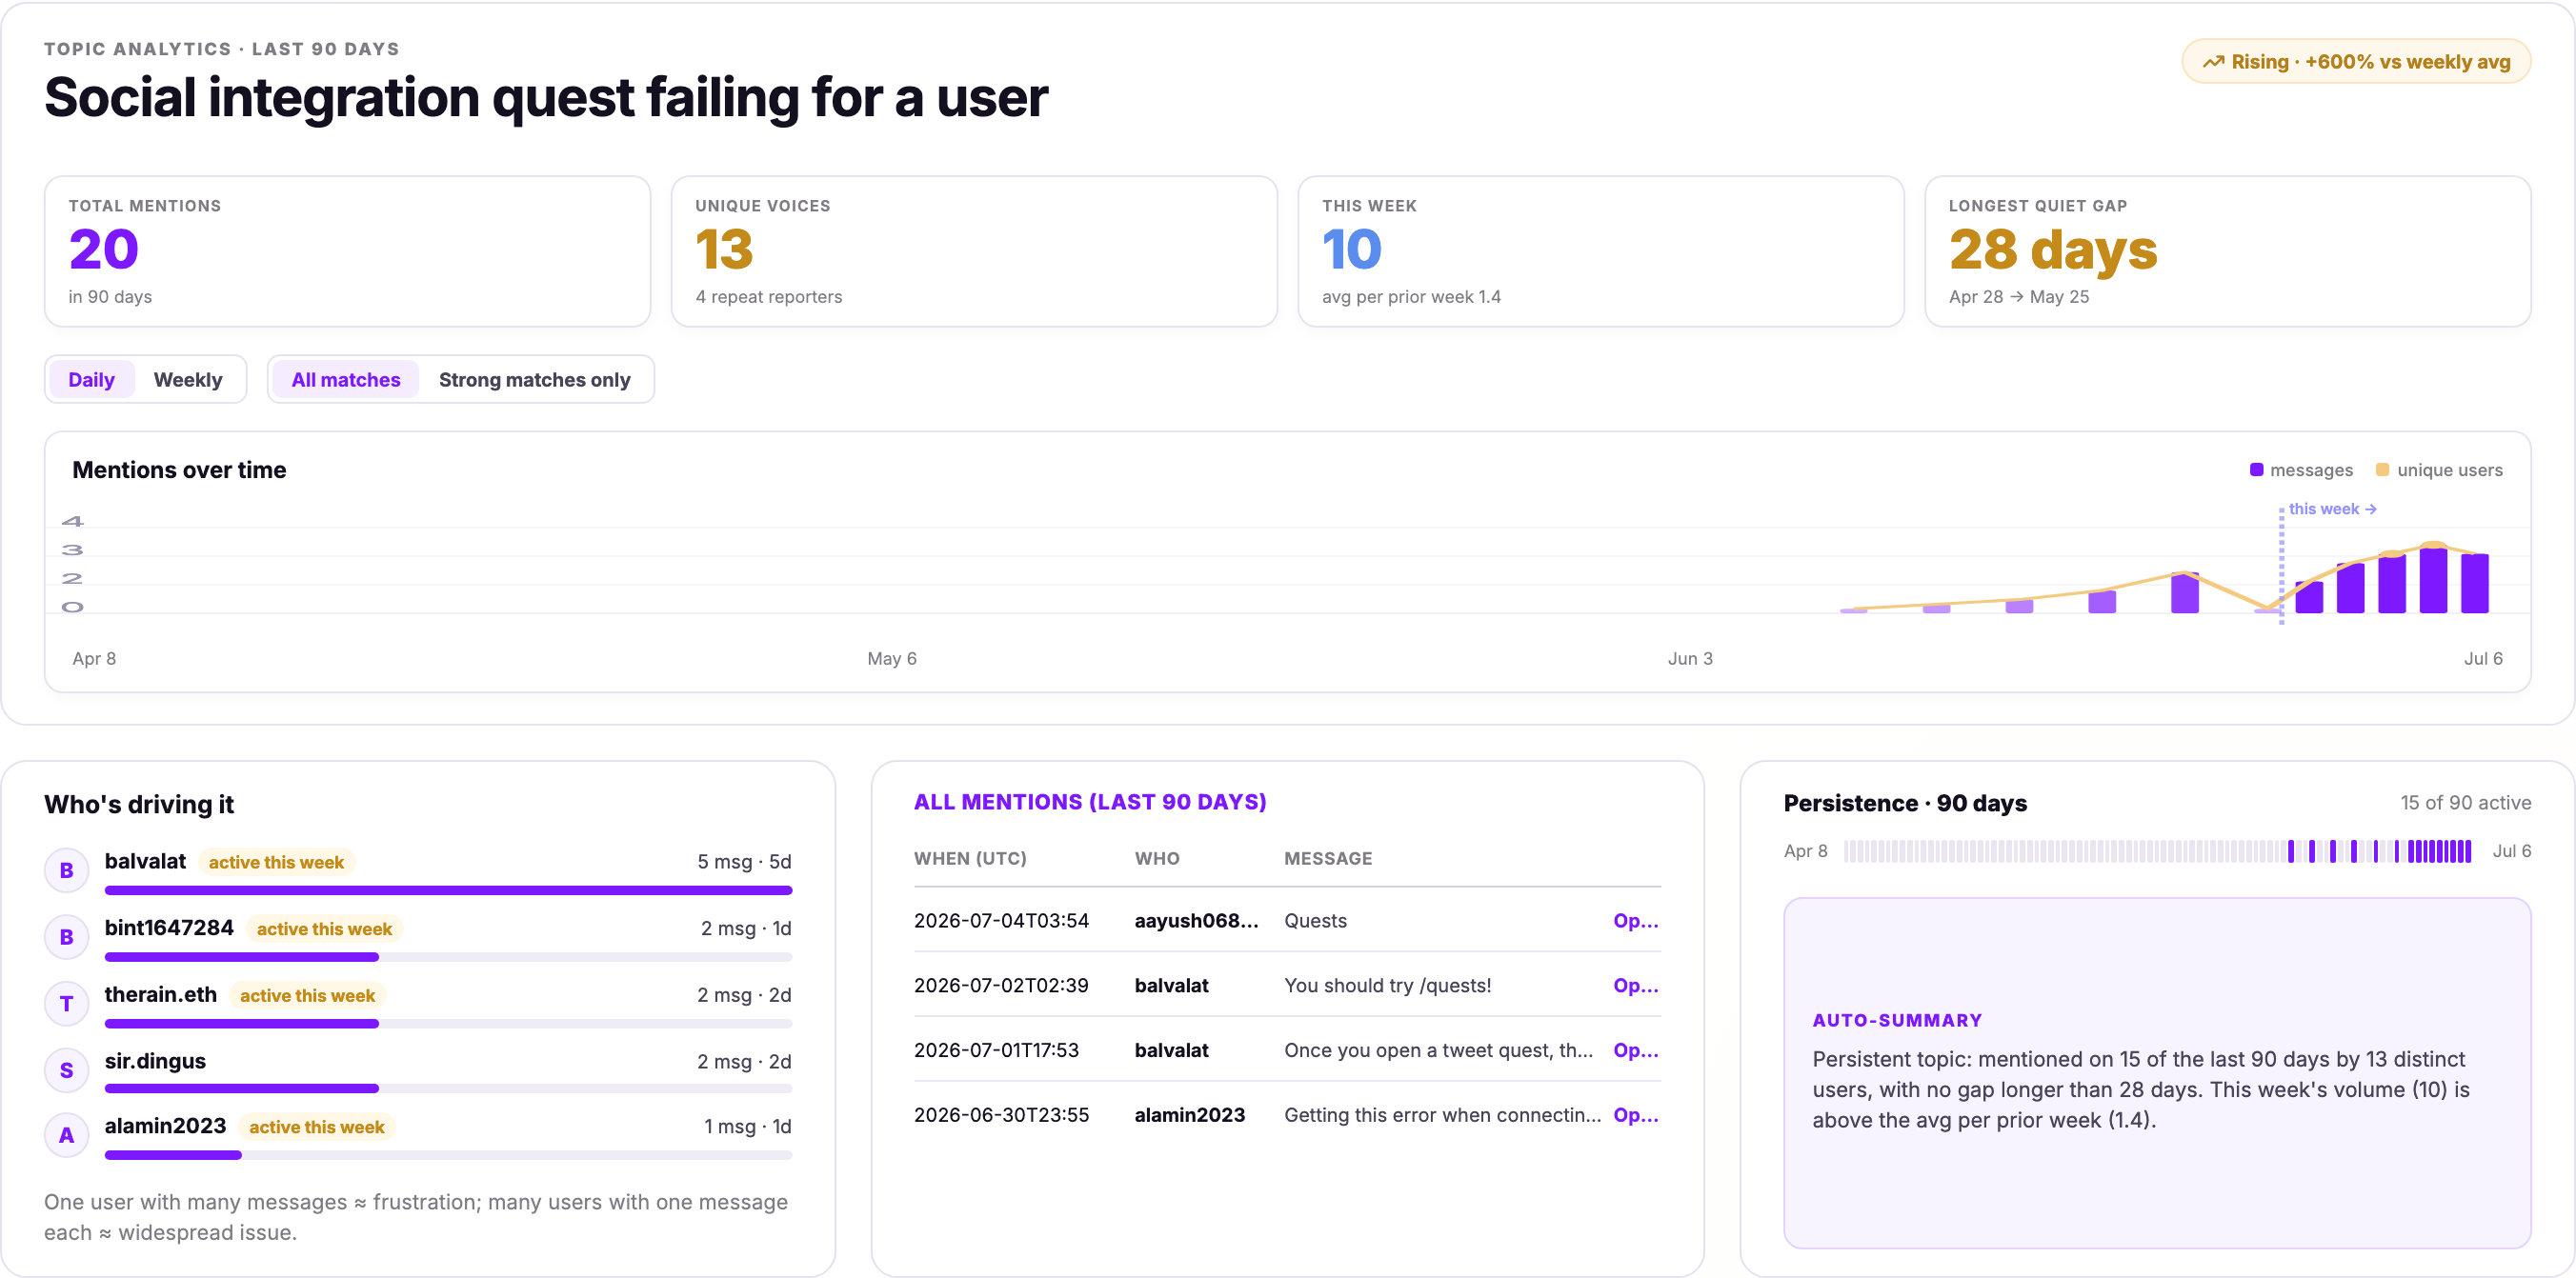This screenshot has width=2576, height=1278.
Task: Click the 'WHEN (UTC)' column header
Action: (970, 859)
